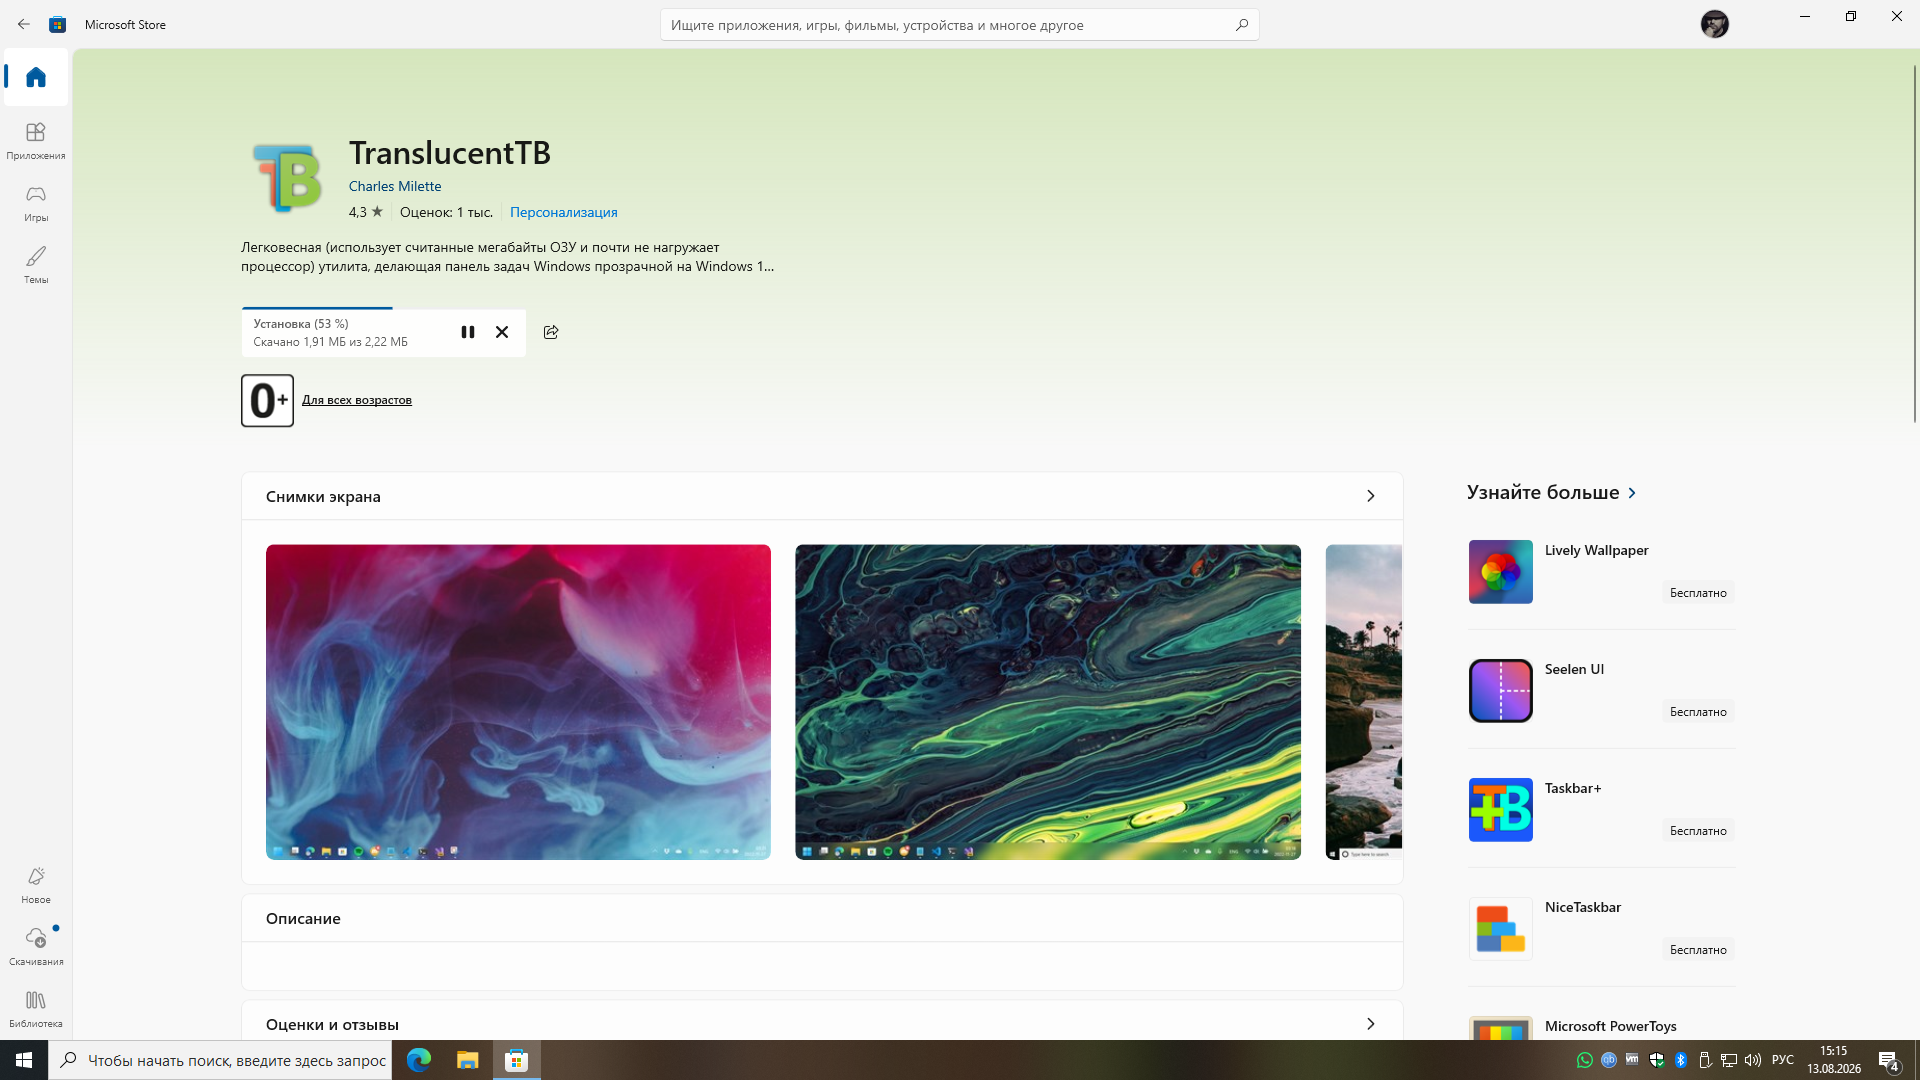Switch the РУС input language

point(1783,1060)
